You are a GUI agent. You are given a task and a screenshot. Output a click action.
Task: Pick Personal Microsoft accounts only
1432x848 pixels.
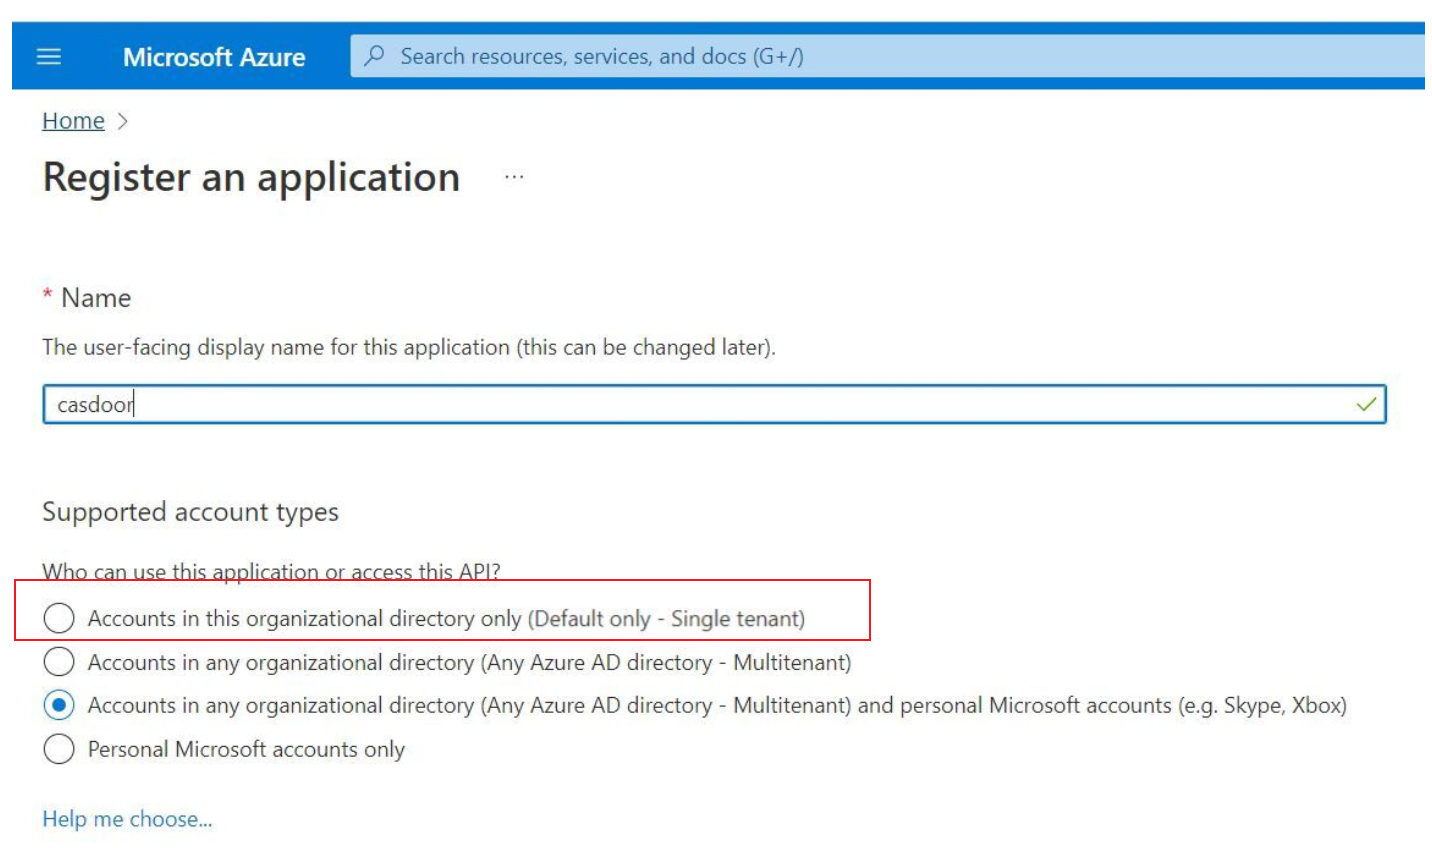click(x=59, y=746)
